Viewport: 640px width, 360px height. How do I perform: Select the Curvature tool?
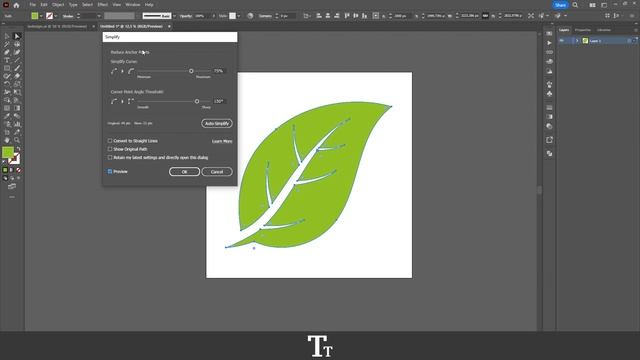coord(17,52)
